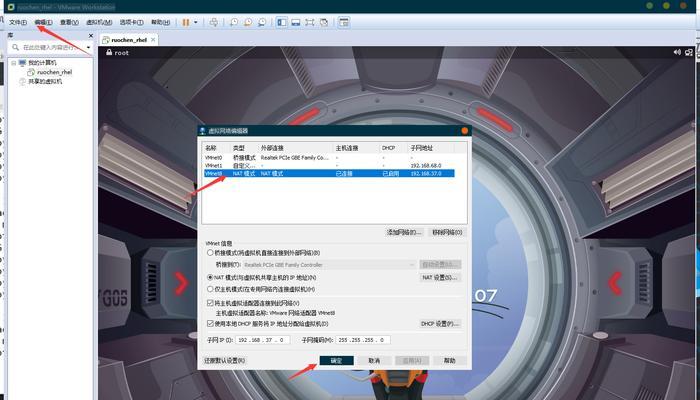Click the volume speaker icon in guest
700x400 pixels.
coord(677,52)
